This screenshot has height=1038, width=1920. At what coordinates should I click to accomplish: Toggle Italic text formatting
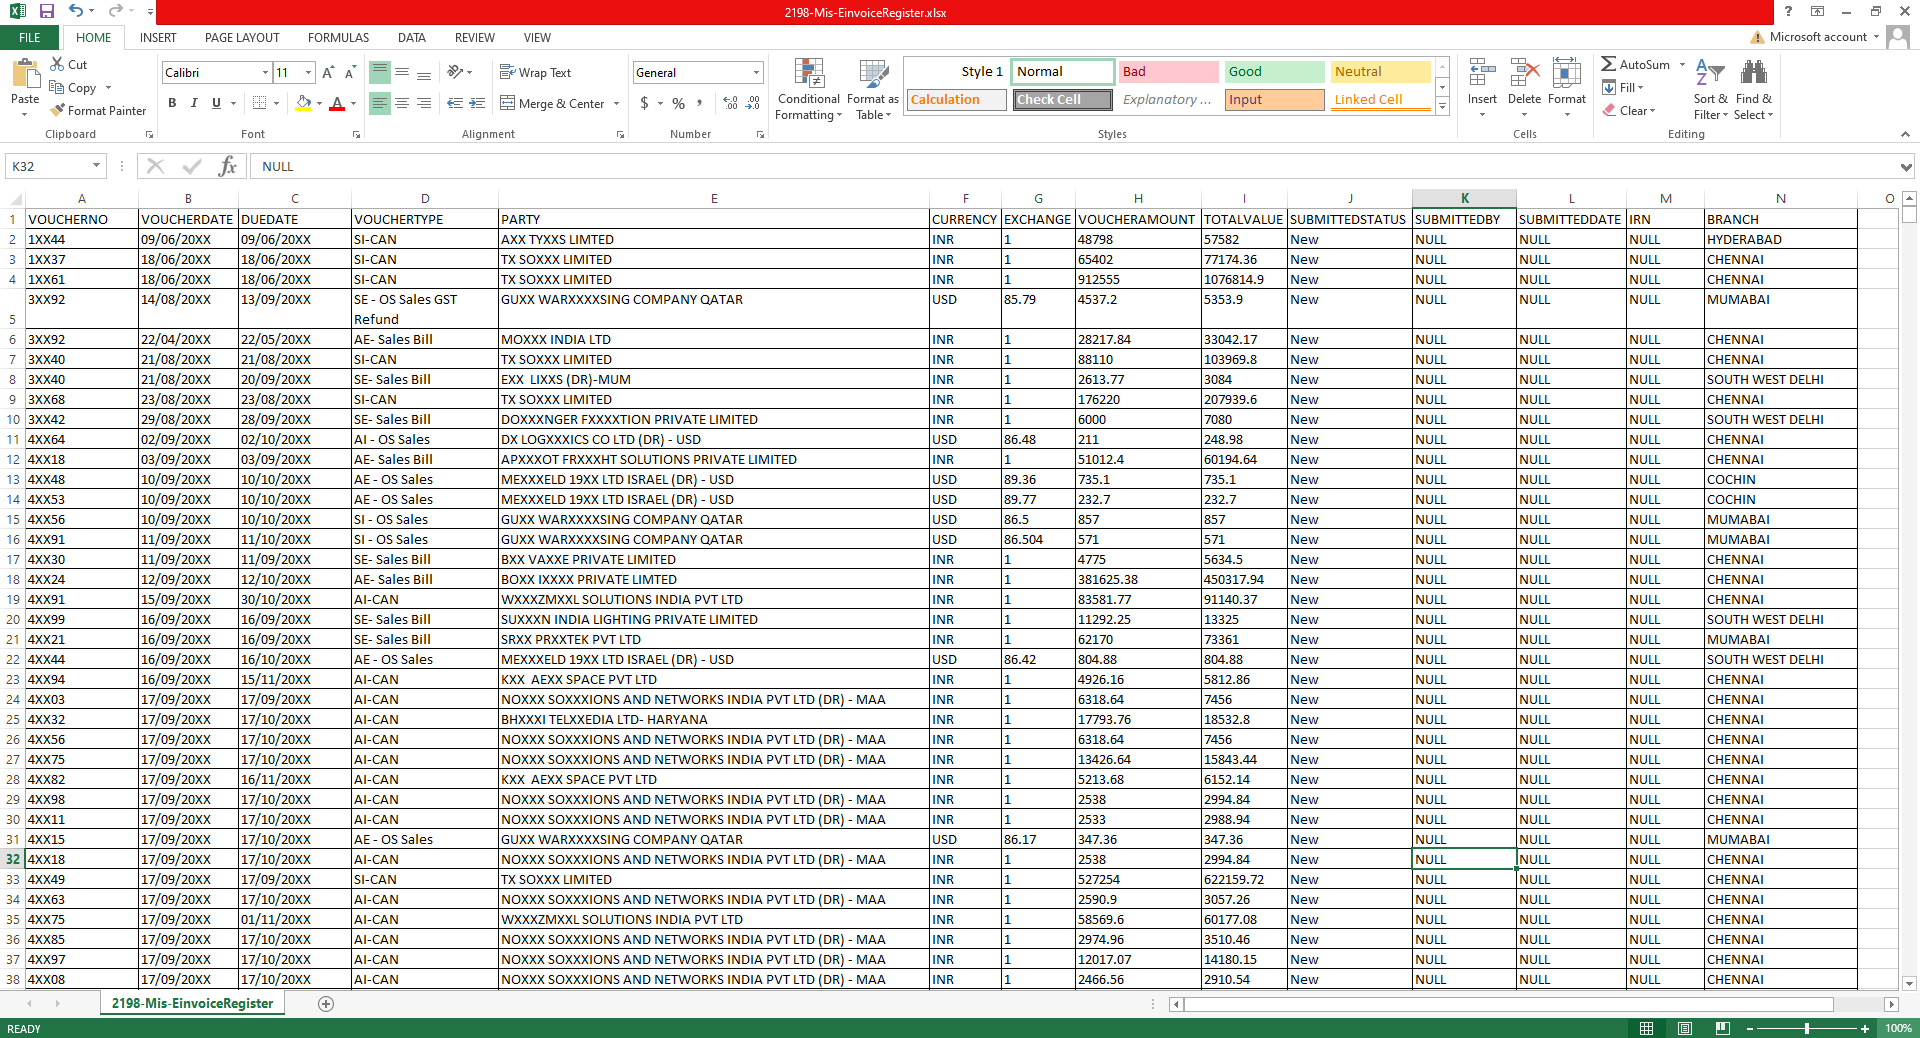pyautogui.click(x=194, y=103)
